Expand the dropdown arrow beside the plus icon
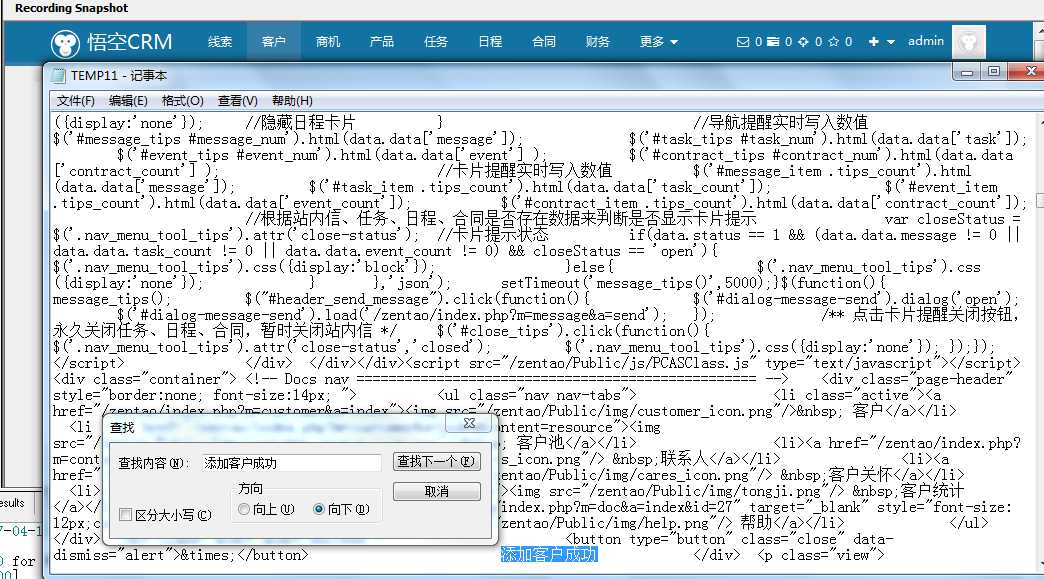1044x579 pixels. click(890, 42)
